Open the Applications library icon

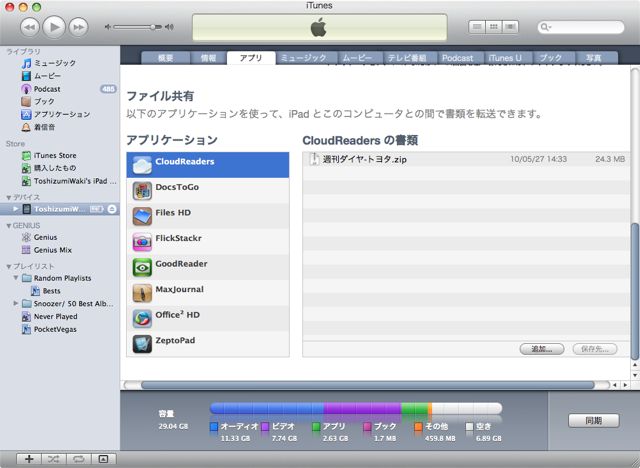tap(26, 114)
